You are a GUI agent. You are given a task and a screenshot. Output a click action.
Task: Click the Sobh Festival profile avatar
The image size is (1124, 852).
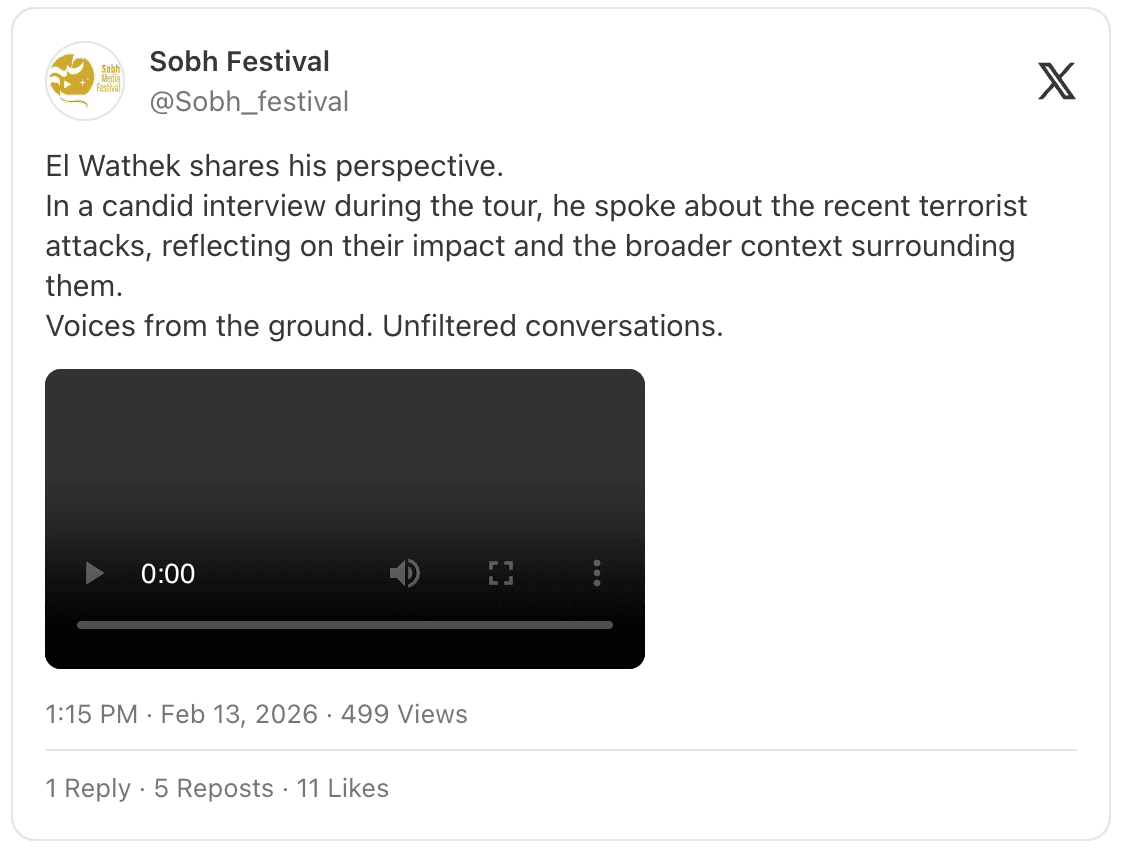(85, 81)
